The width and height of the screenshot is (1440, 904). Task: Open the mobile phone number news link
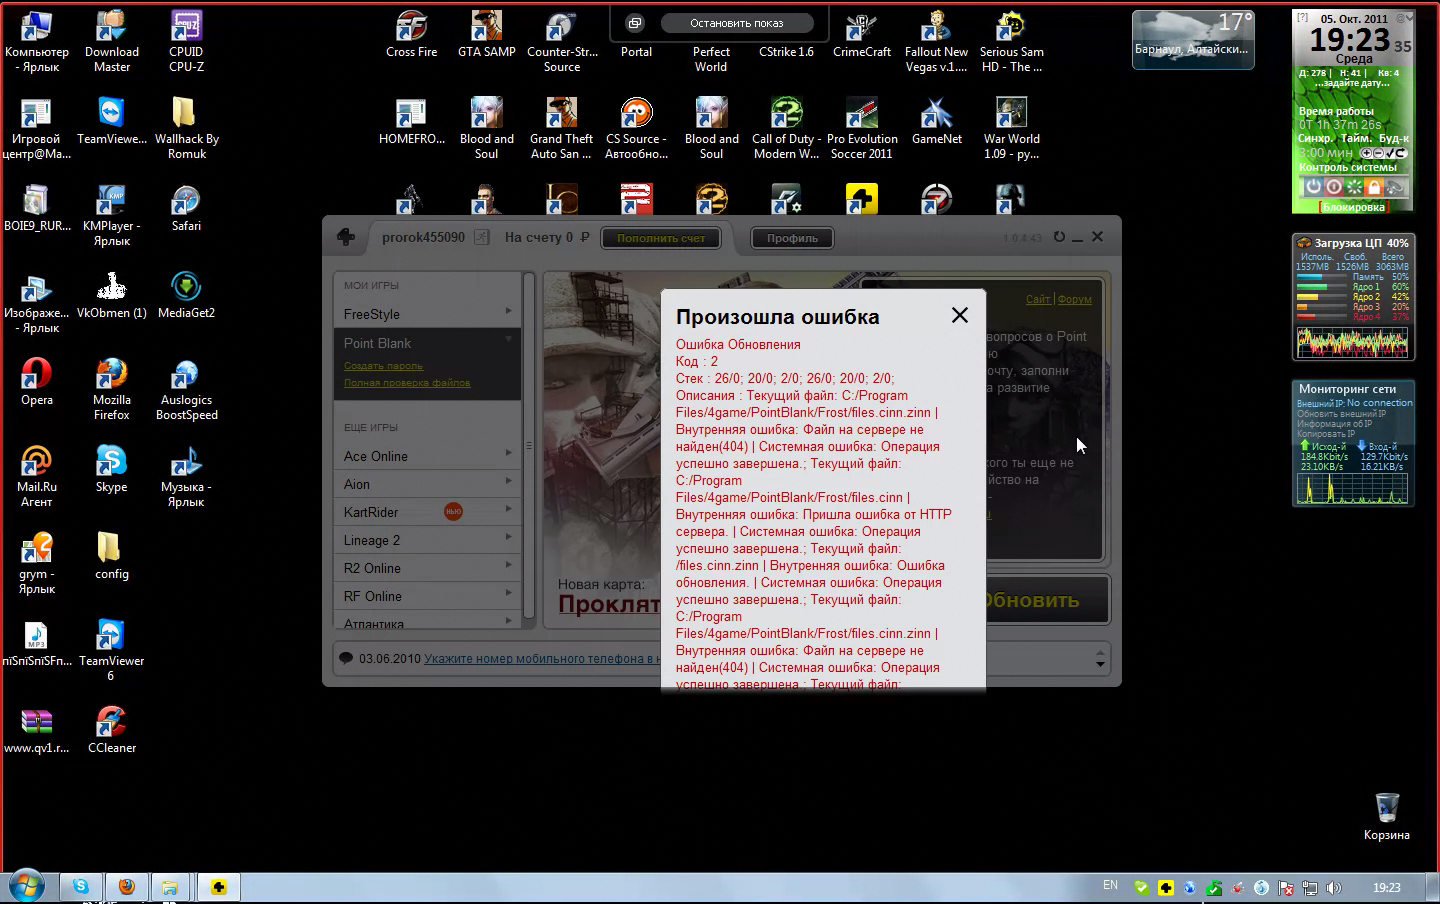[540, 658]
